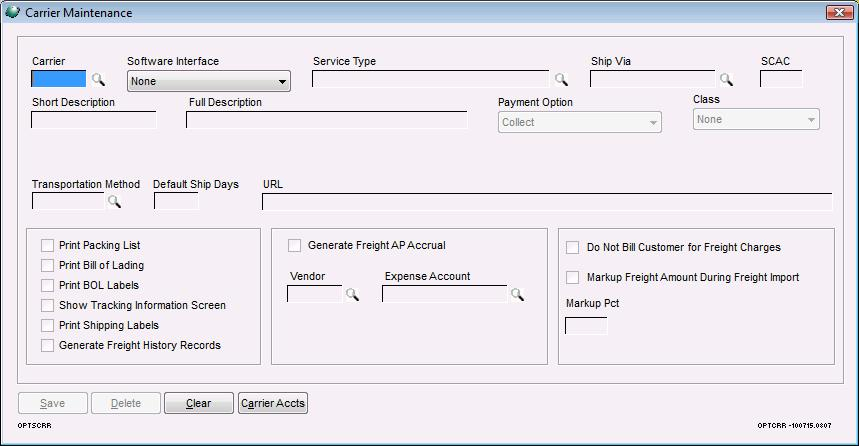Open the Vendor lookup magnifier

click(352, 294)
